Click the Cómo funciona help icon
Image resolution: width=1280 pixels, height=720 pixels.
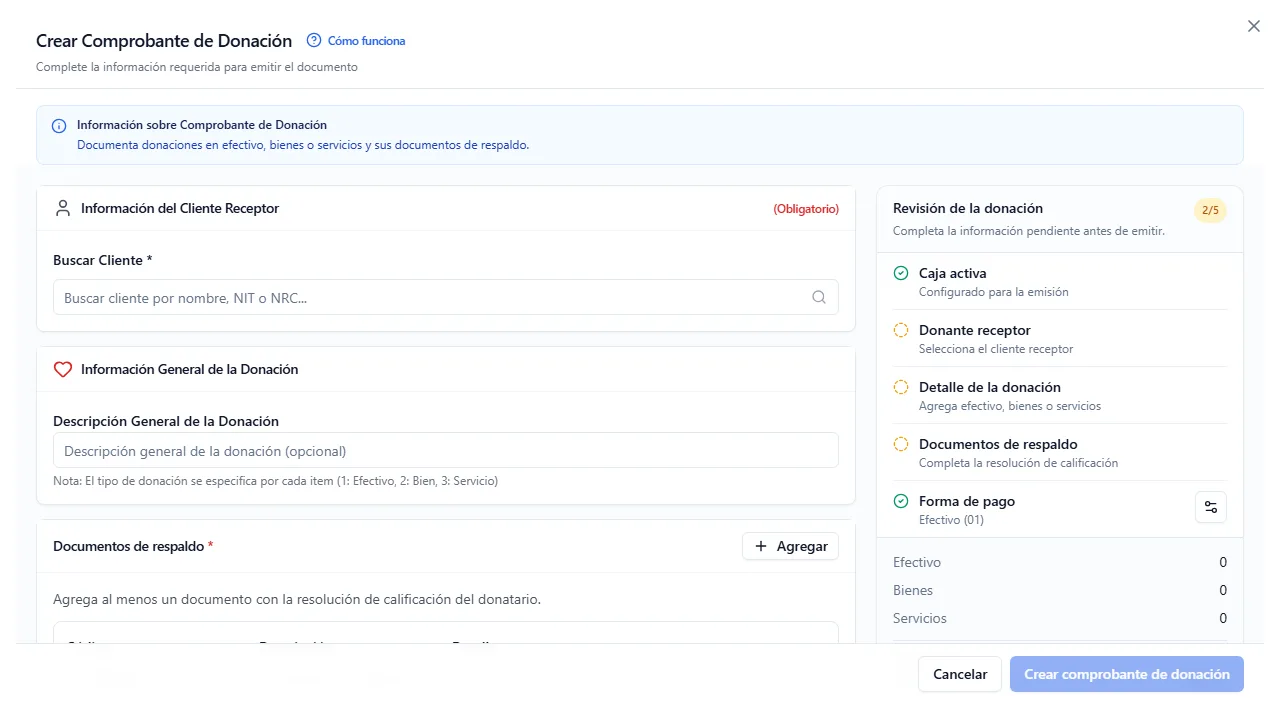(314, 41)
